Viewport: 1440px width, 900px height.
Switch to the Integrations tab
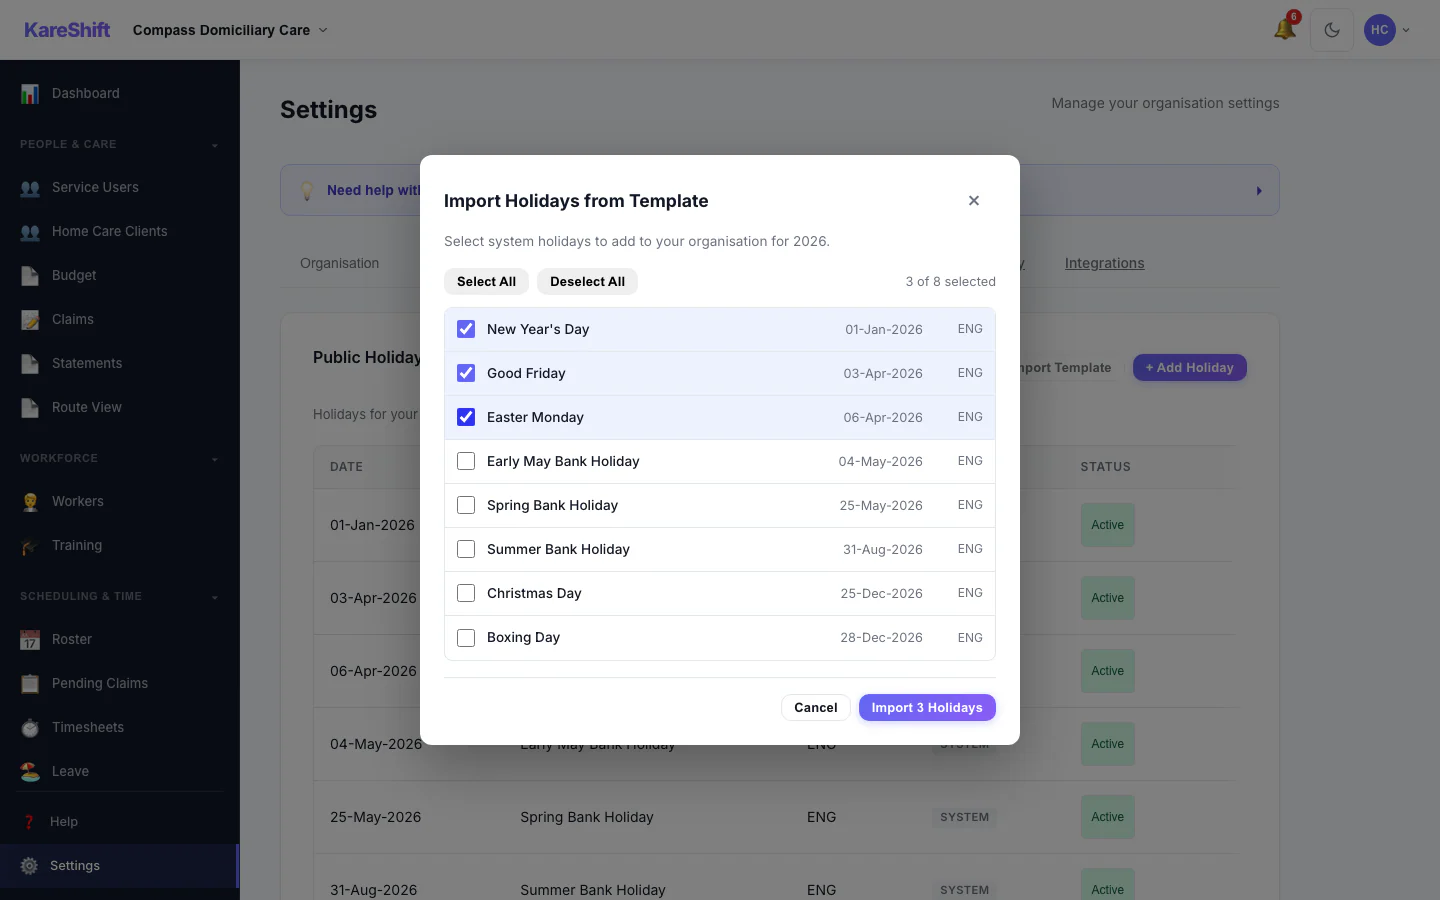coord(1105,263)
